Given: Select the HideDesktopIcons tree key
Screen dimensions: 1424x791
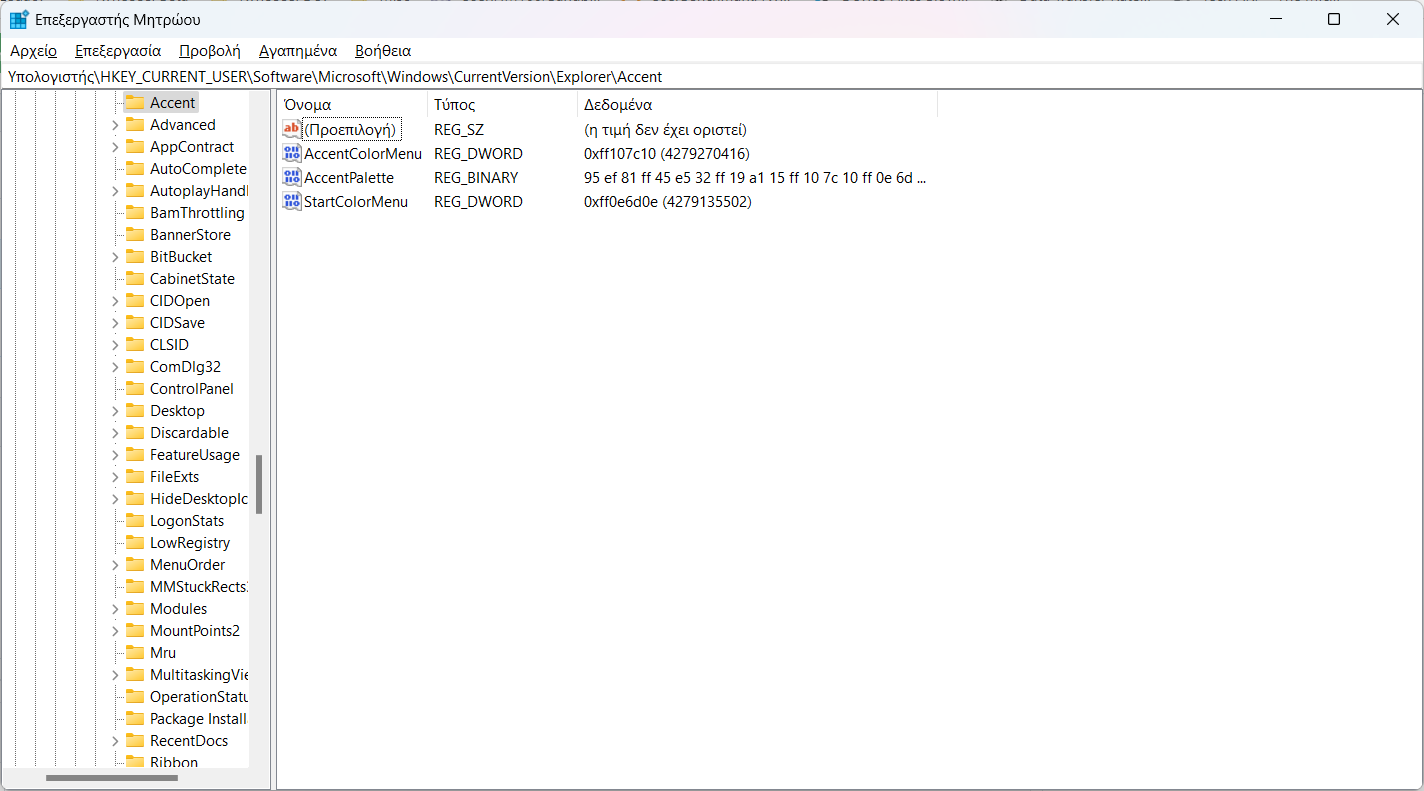Looking at the screenshot, I should coord(198,499).
